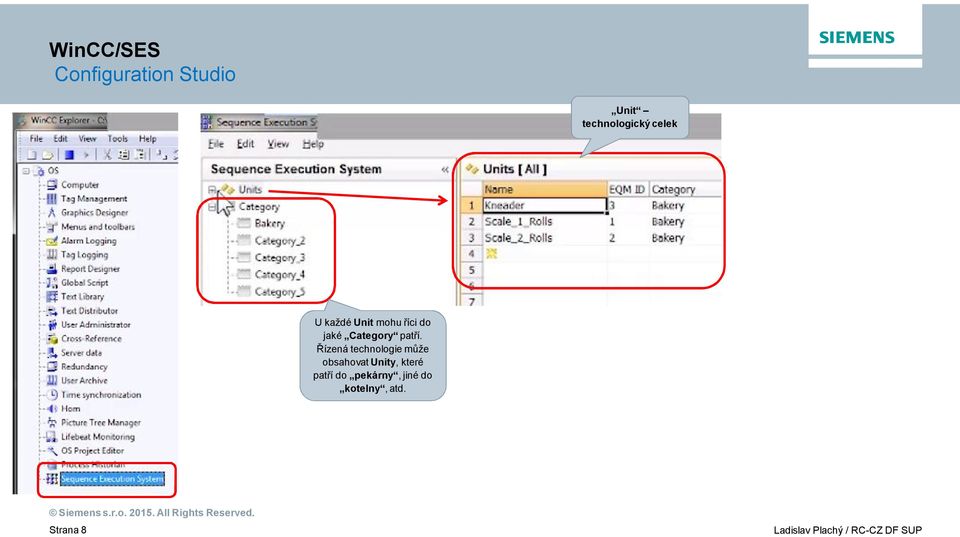Select Category_2 in the tree
The height and width of the screenshot is (537, 960).
[280, 241]
